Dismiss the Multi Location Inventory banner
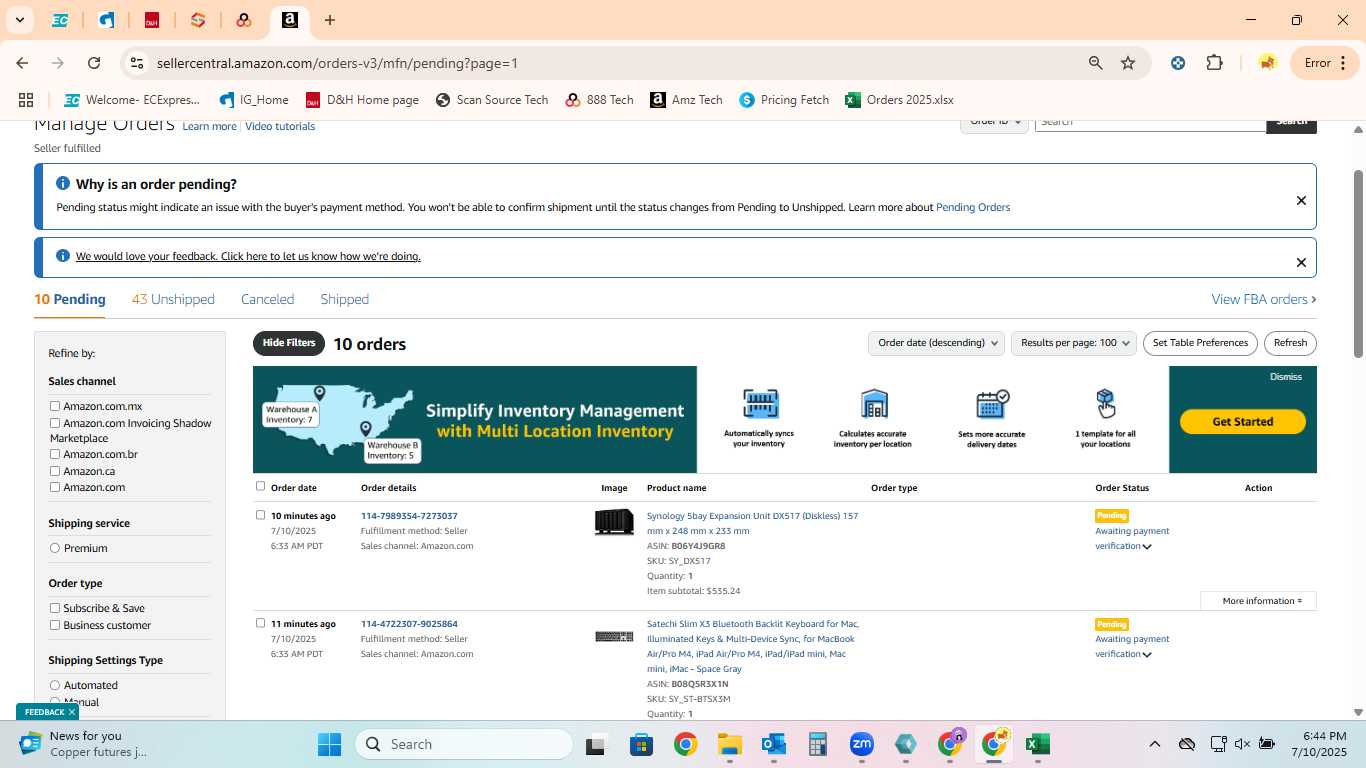 tap(1286, 377)
